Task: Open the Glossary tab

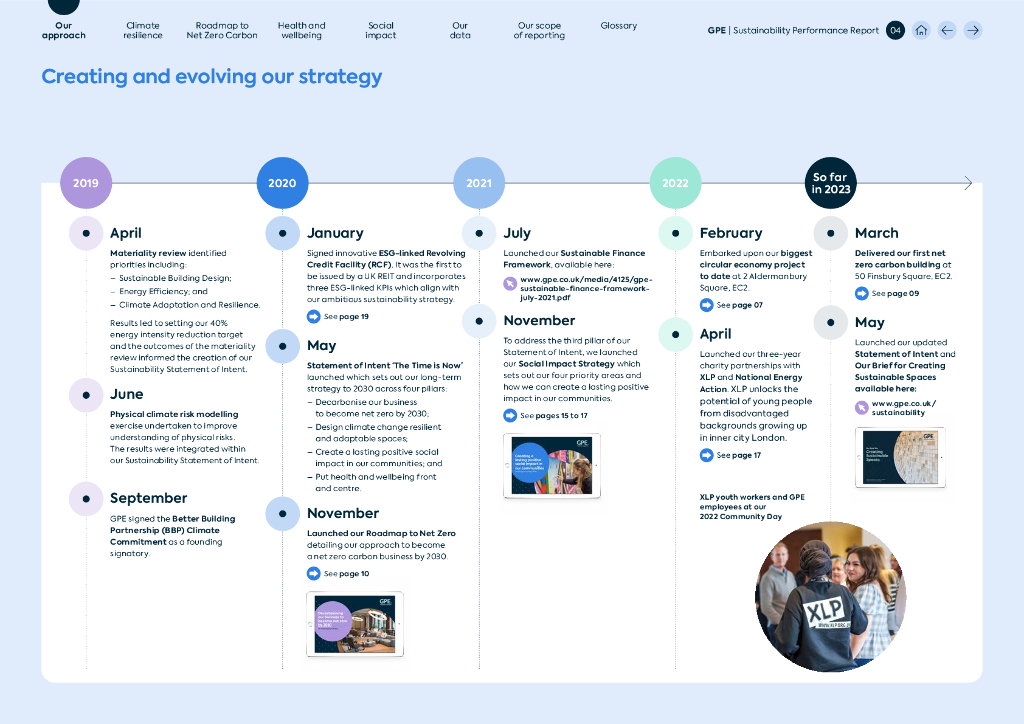Action: pos(618,25)
